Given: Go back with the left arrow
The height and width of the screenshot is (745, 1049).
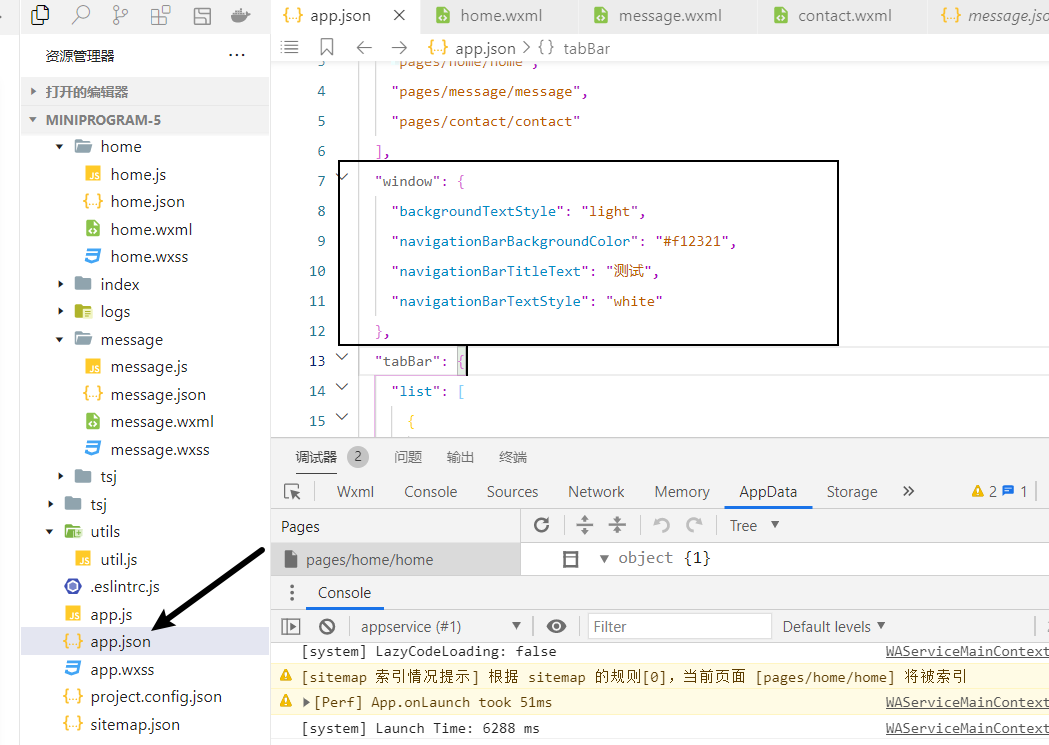Looking at the screenshot, I should 363,47.
